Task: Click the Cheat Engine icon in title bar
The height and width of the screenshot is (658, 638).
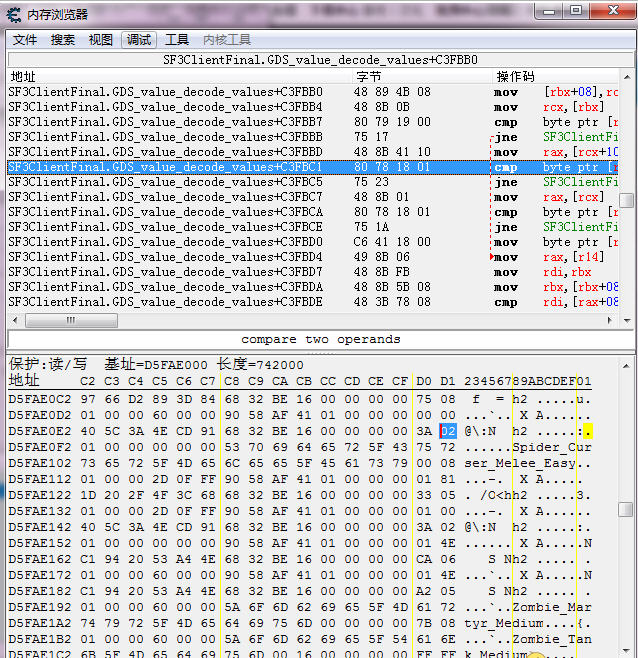Action: click(14, 15)
